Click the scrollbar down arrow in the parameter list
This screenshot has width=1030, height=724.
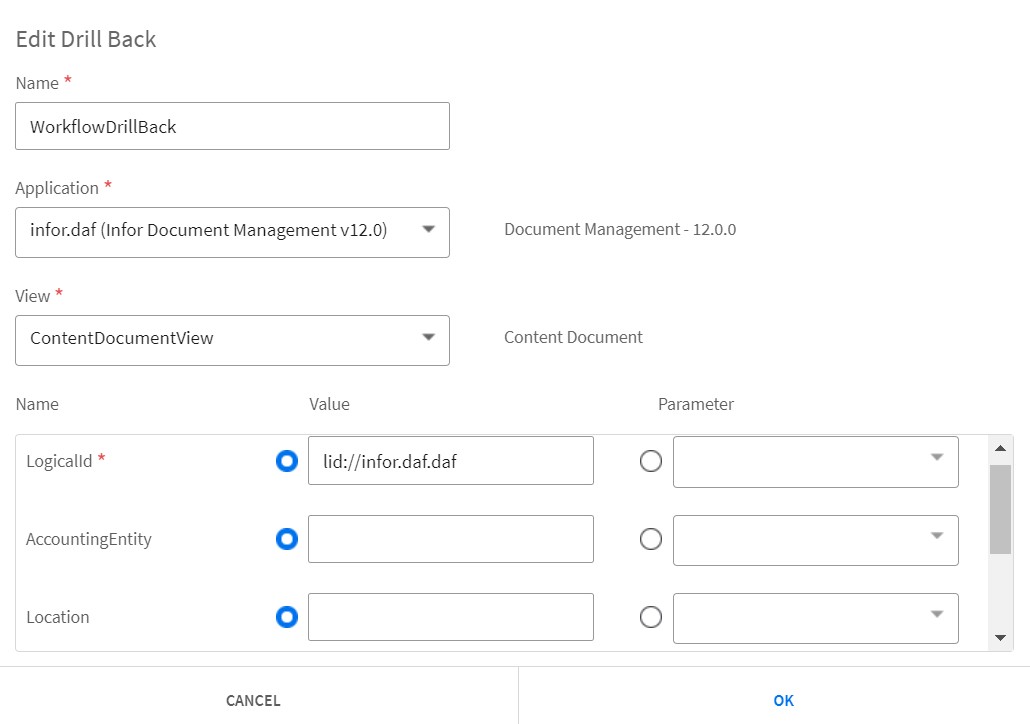tap(1000, 638)
